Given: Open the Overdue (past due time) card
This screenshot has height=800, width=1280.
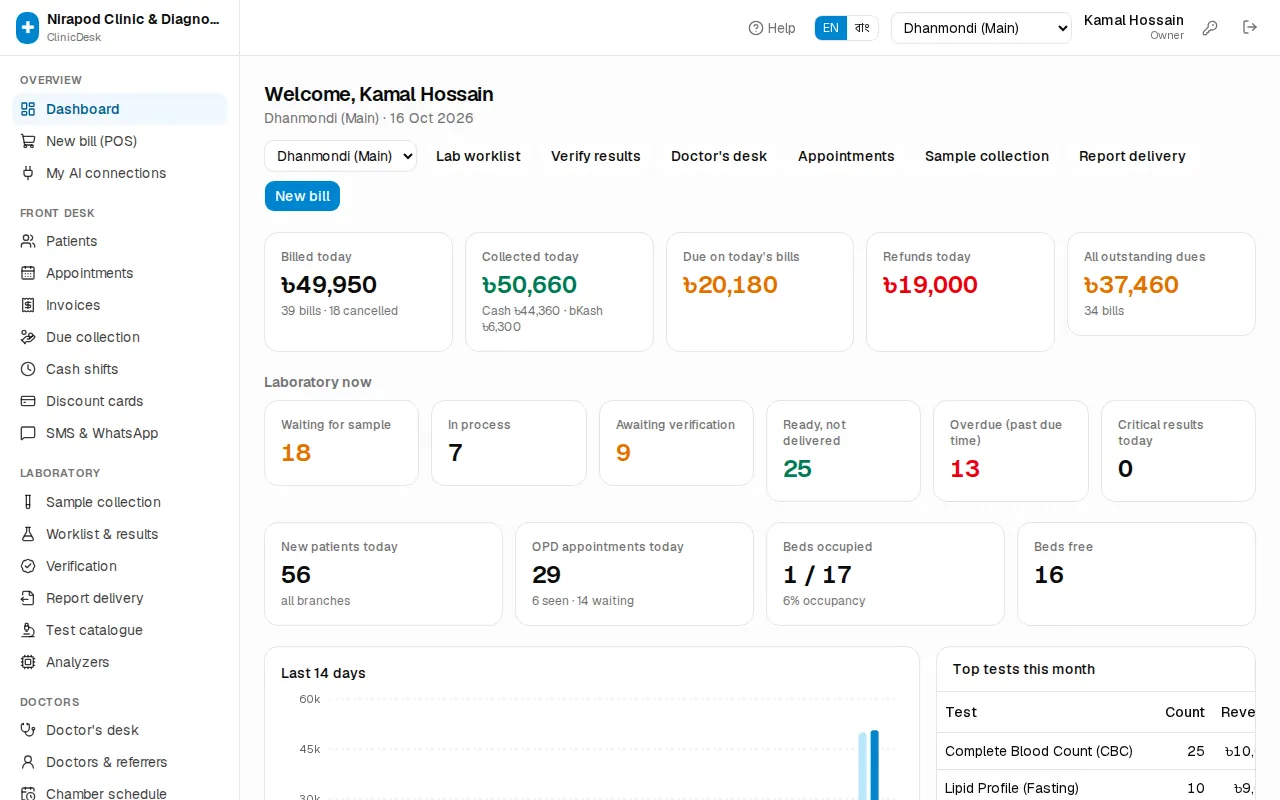Looking at the screenshot, I should (1010, 451).
